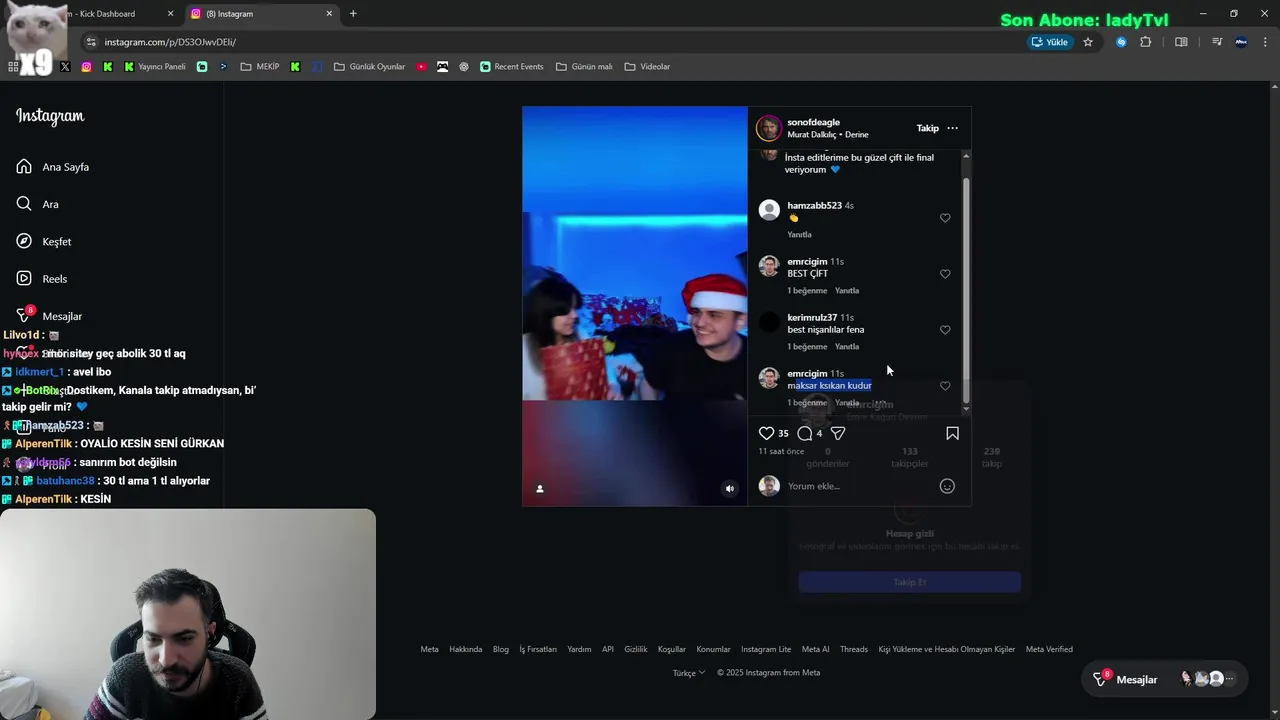Open the ChatGPT bookmark icon
This screenshot has width=1280, height=720.
point(464,67)
